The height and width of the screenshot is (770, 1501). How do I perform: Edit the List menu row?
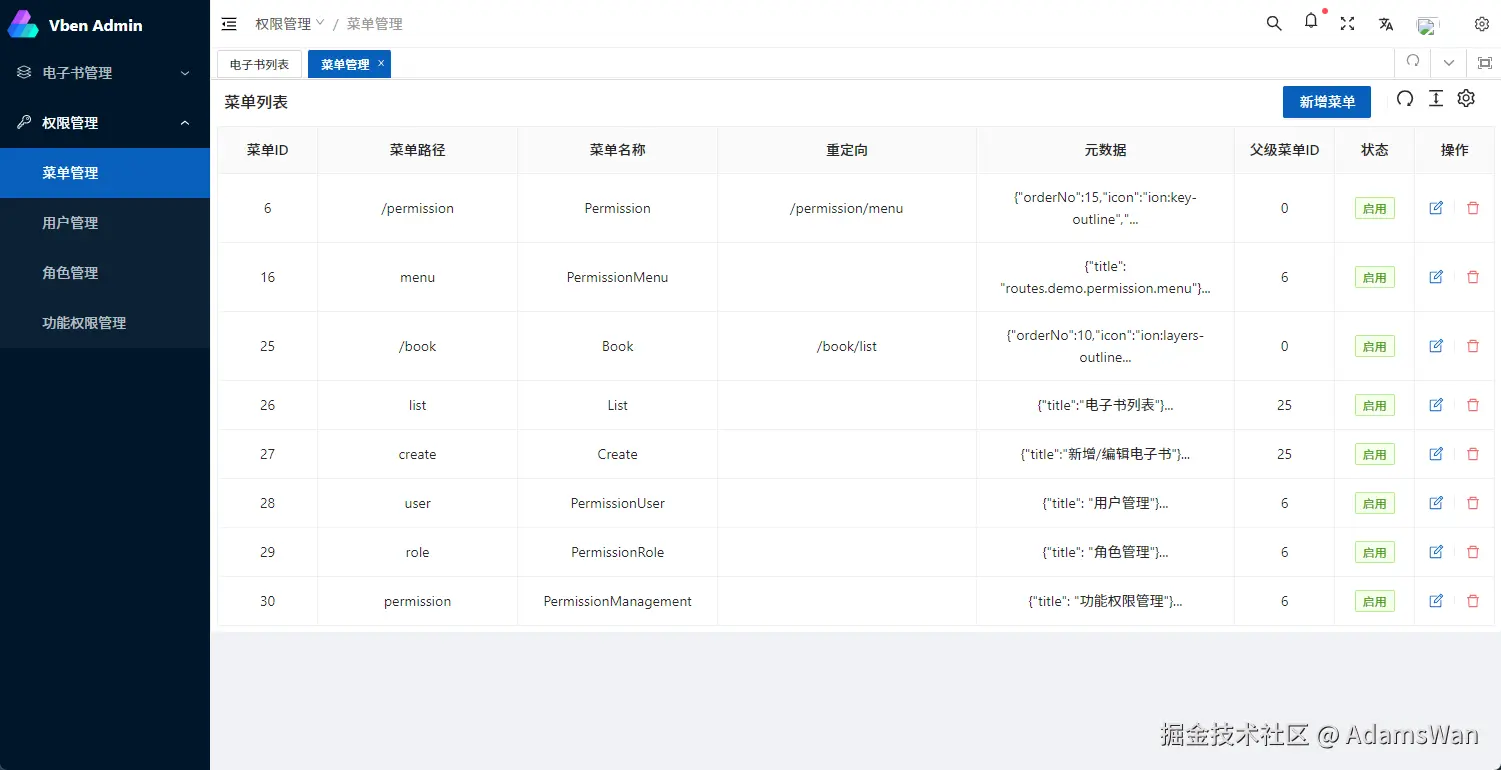pos(1436,405)
